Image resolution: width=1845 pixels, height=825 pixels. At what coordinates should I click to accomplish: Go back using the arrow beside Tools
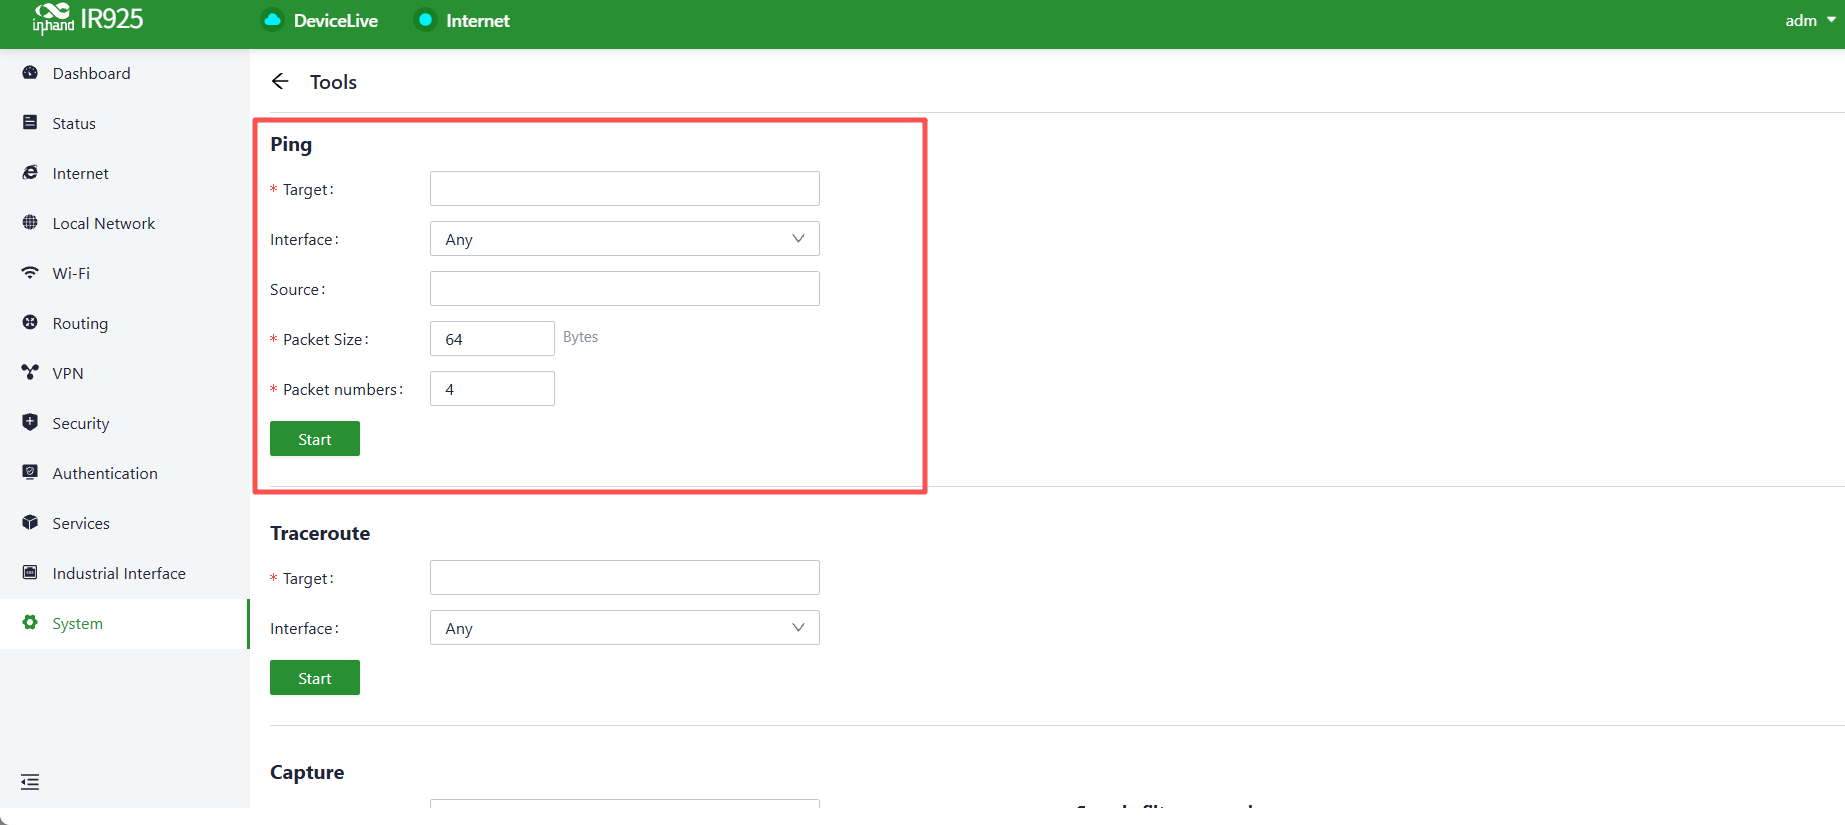[280, 81]
